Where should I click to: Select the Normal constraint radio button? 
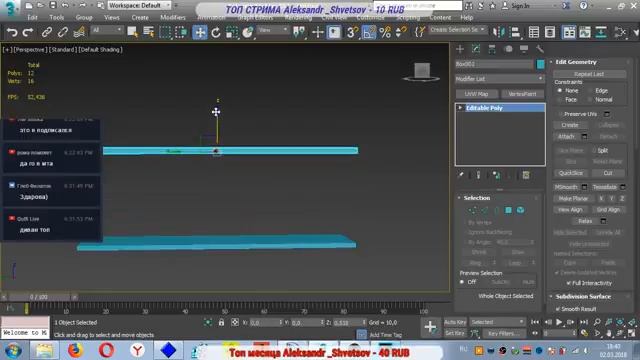[589, 100]
